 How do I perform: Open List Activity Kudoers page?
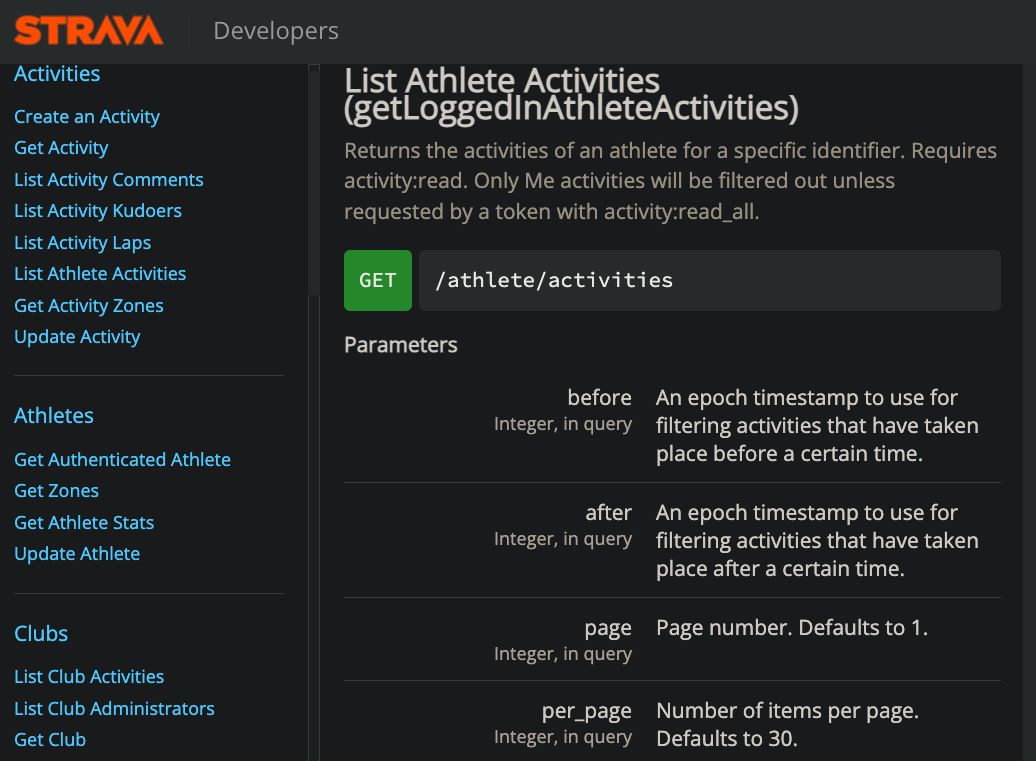pyautogui.click(x=98, y=211)
